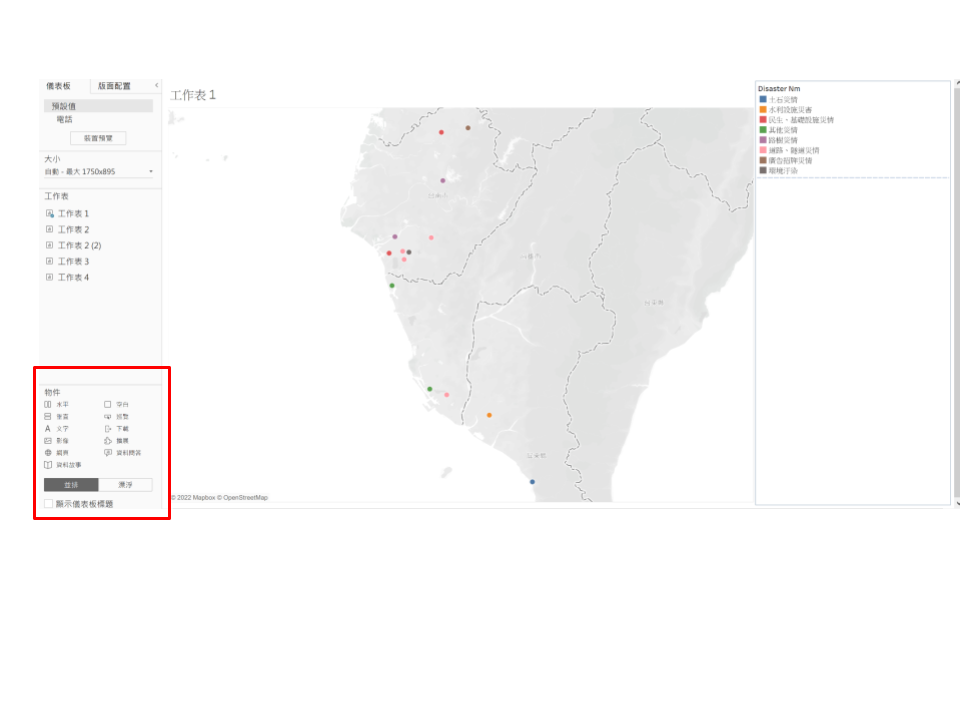Choose the 並排 tiled layout mode
The image size is (960, 720).
point(71,485)
